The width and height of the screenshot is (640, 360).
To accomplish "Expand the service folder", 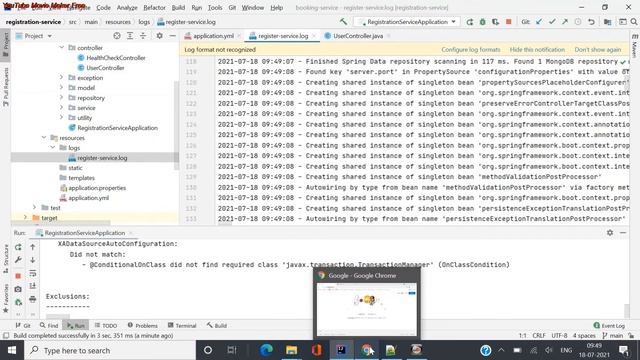I will pos(62,107).
